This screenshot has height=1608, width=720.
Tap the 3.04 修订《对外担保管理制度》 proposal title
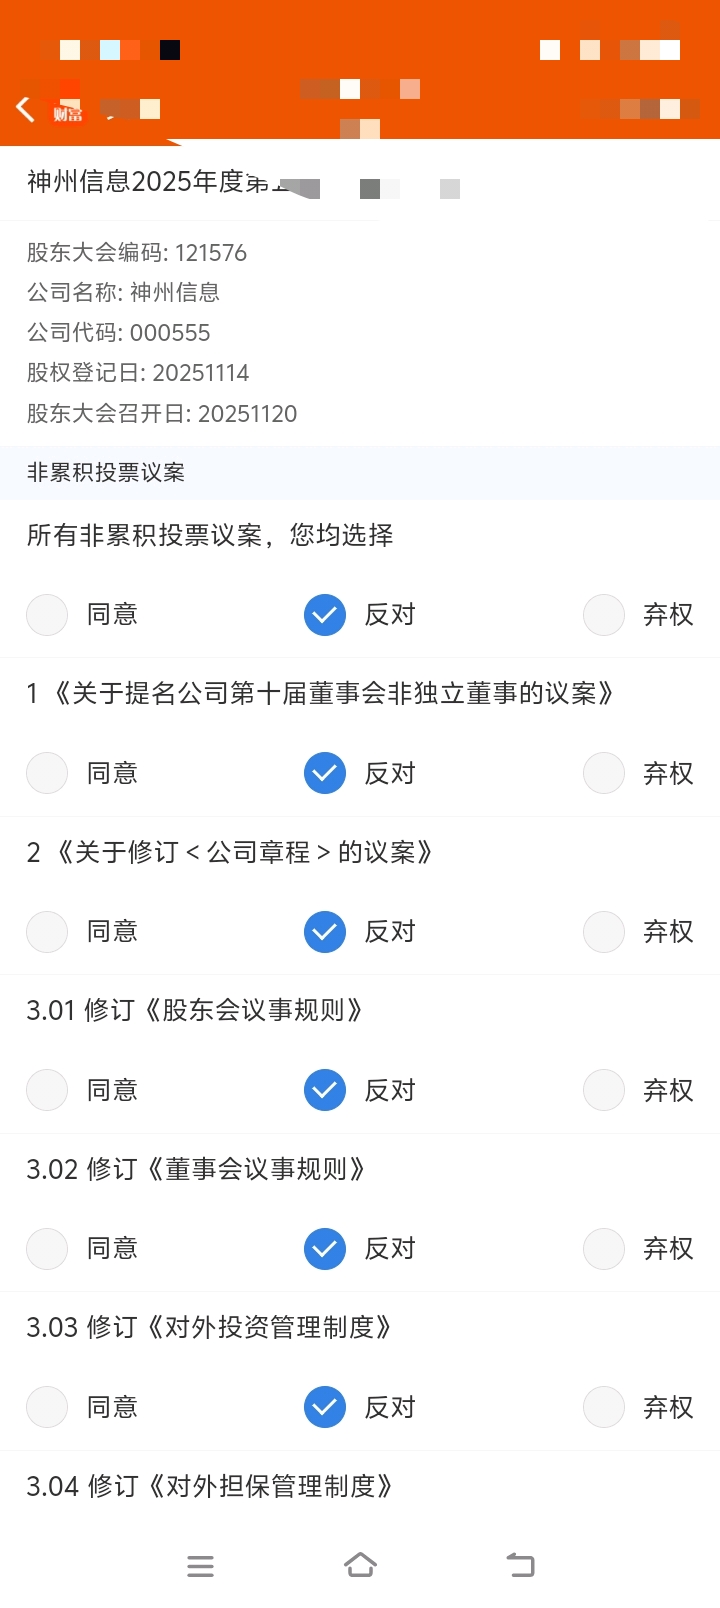[210, 1486]
